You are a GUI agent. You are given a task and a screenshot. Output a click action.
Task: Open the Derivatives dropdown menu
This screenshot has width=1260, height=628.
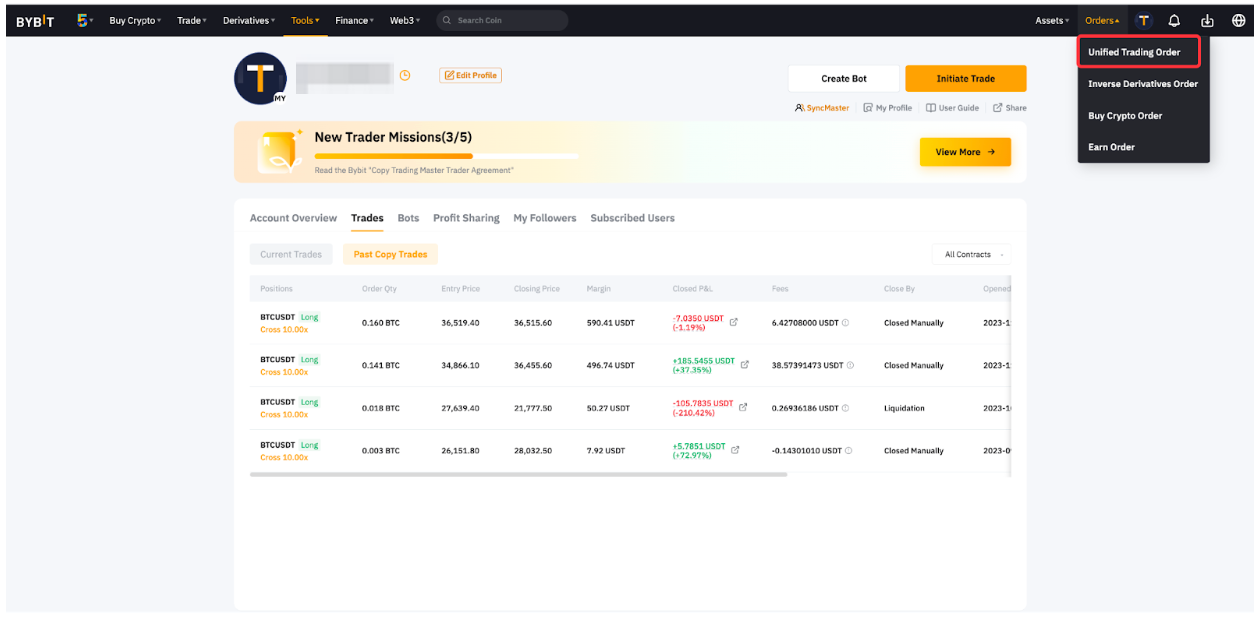pos(250,20)
